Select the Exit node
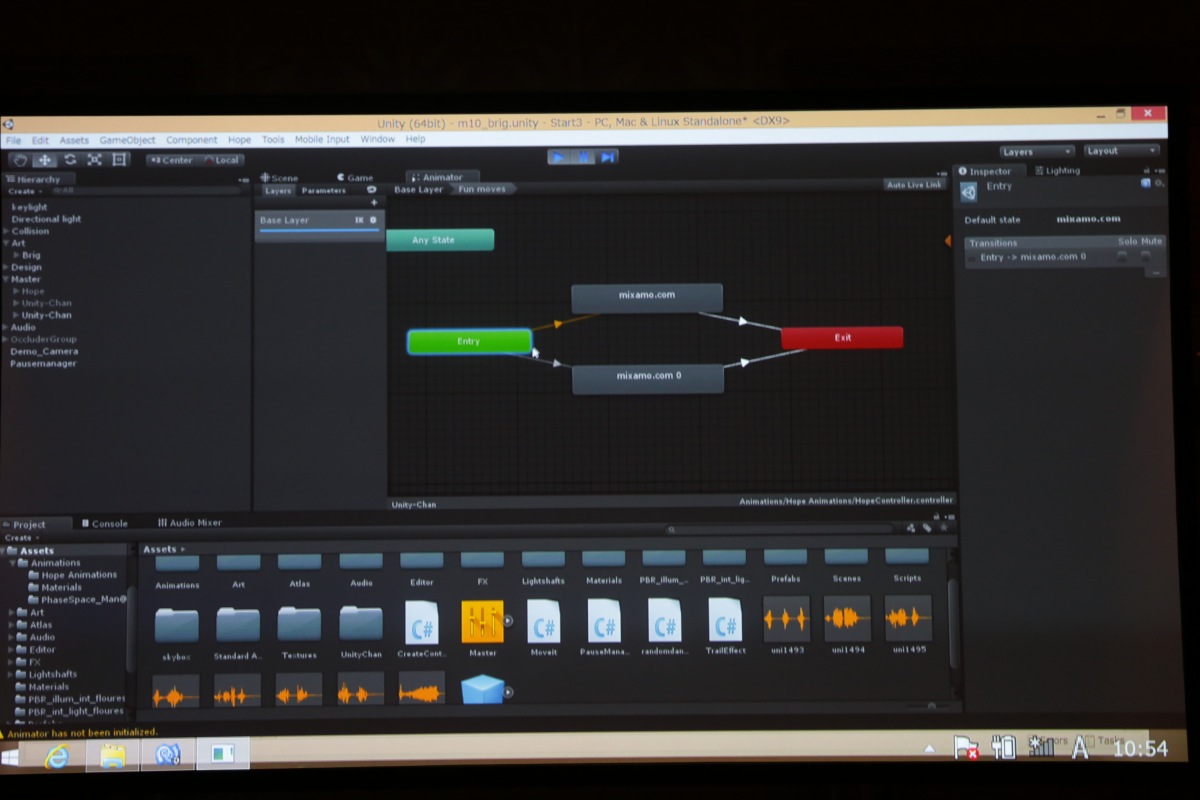The width and height of the screenshot is (1200, 800). pos(842,338)
